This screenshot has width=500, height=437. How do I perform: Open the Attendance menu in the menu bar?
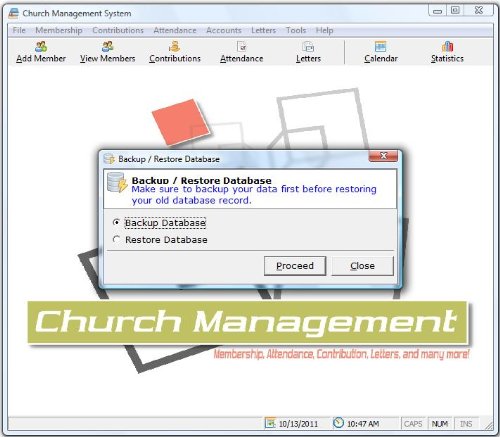(x=175, y=30)
